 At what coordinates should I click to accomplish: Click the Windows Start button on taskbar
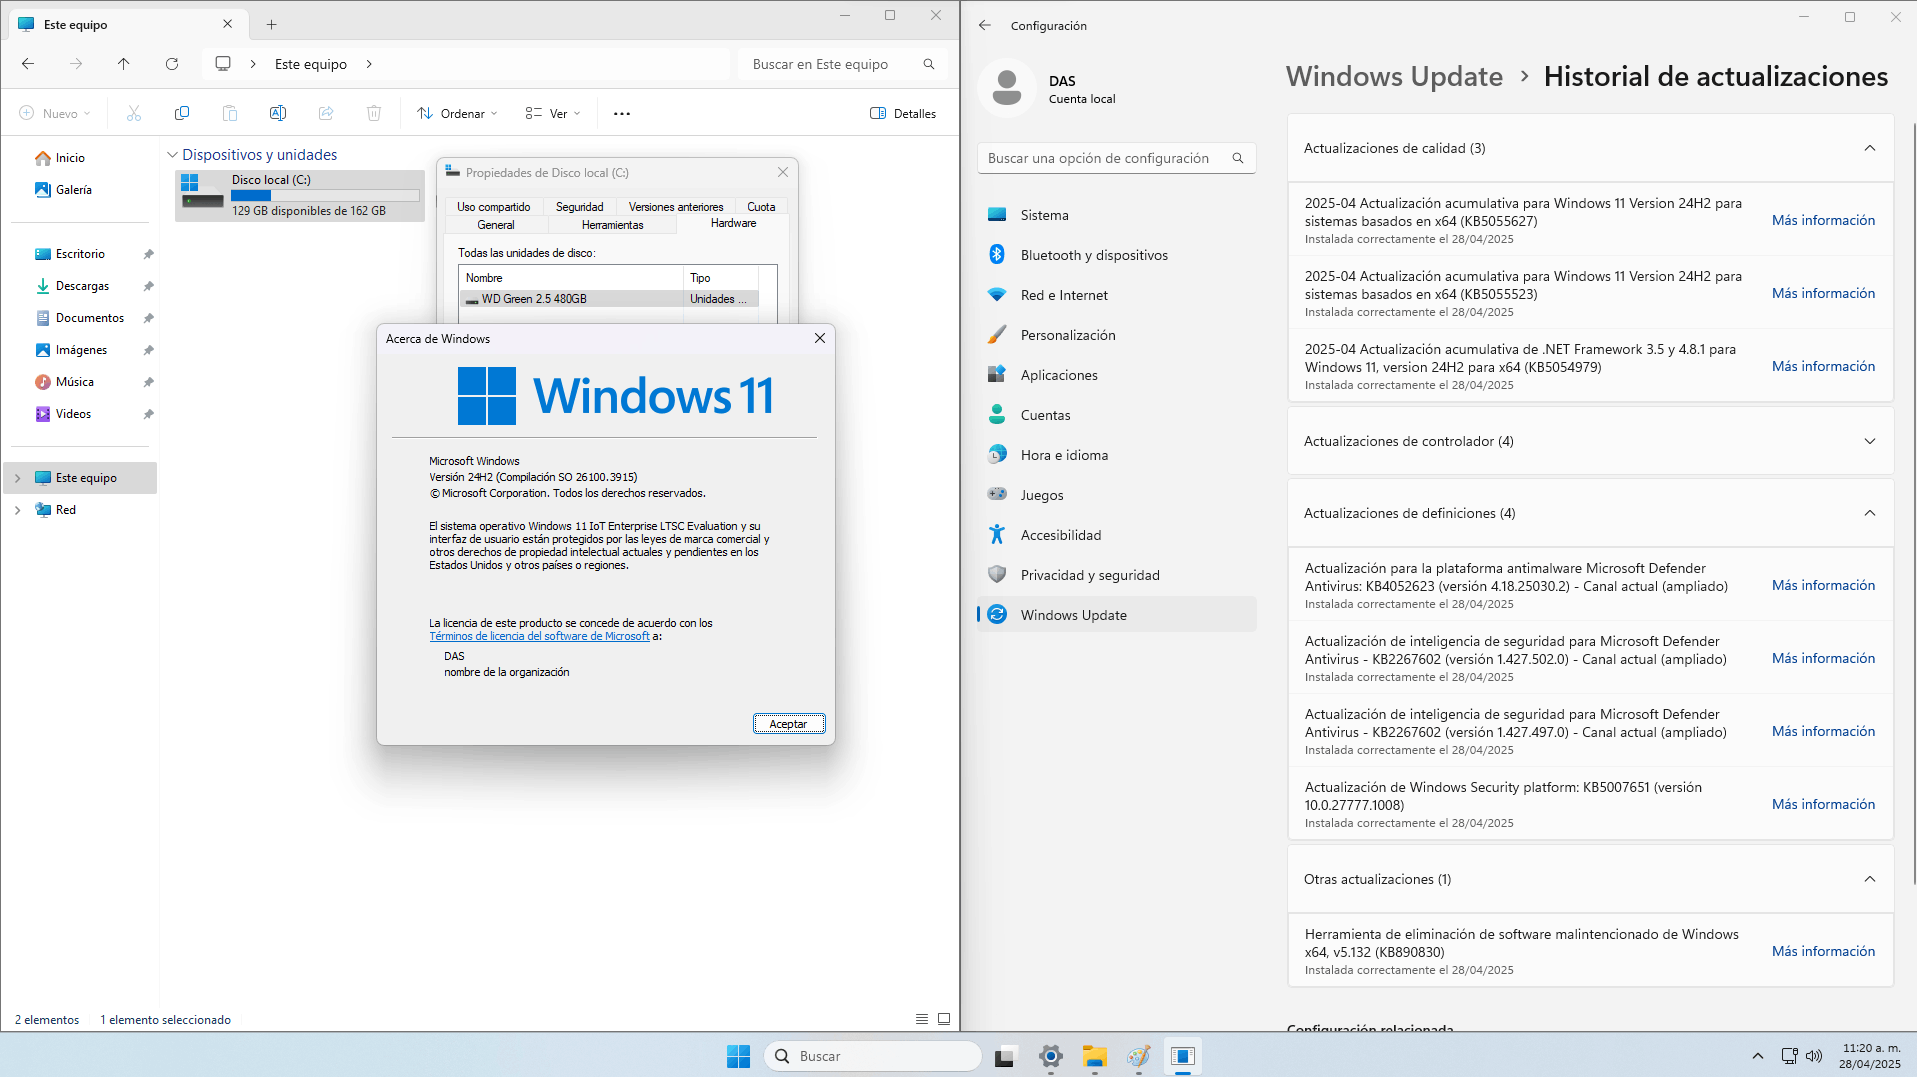click(x=739, y=1056)
